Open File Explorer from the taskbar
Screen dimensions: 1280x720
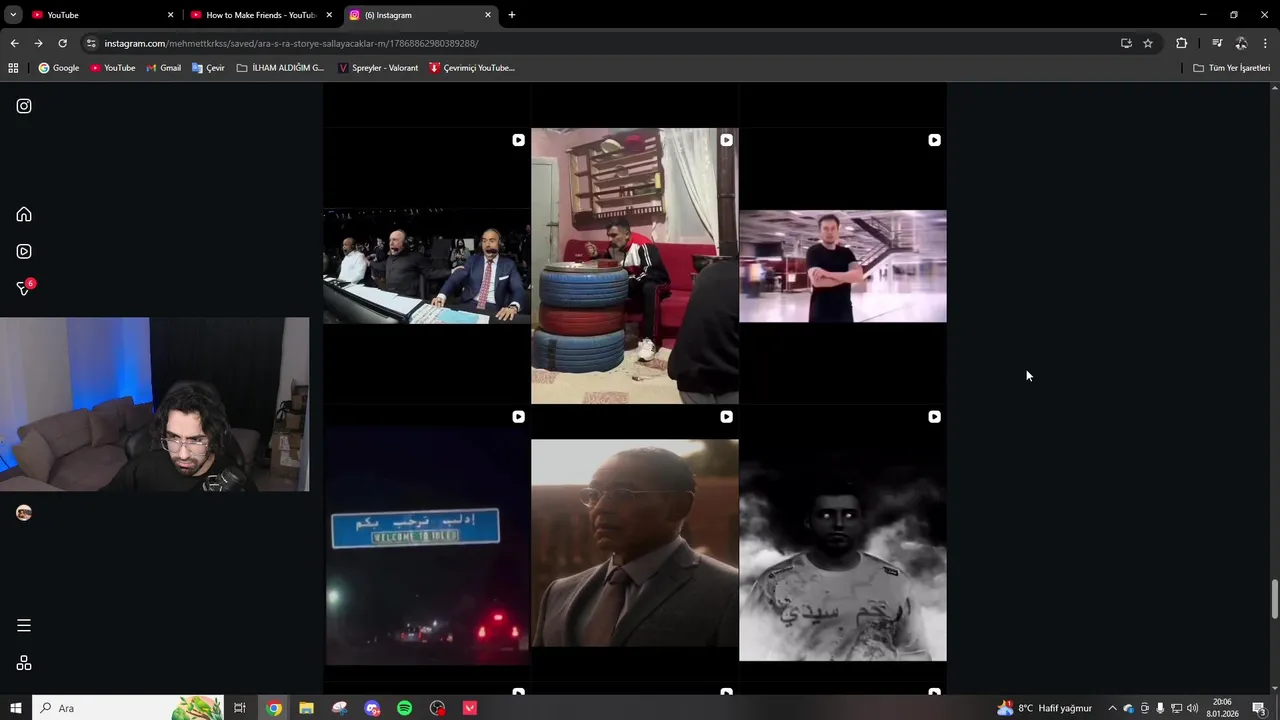pyautogui.click(x=306, y=708)
